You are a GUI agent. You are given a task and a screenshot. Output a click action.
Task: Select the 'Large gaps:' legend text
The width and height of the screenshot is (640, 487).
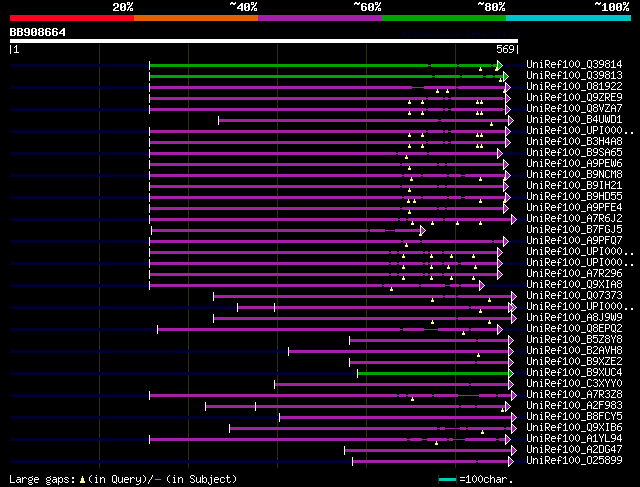click(42, 479)
